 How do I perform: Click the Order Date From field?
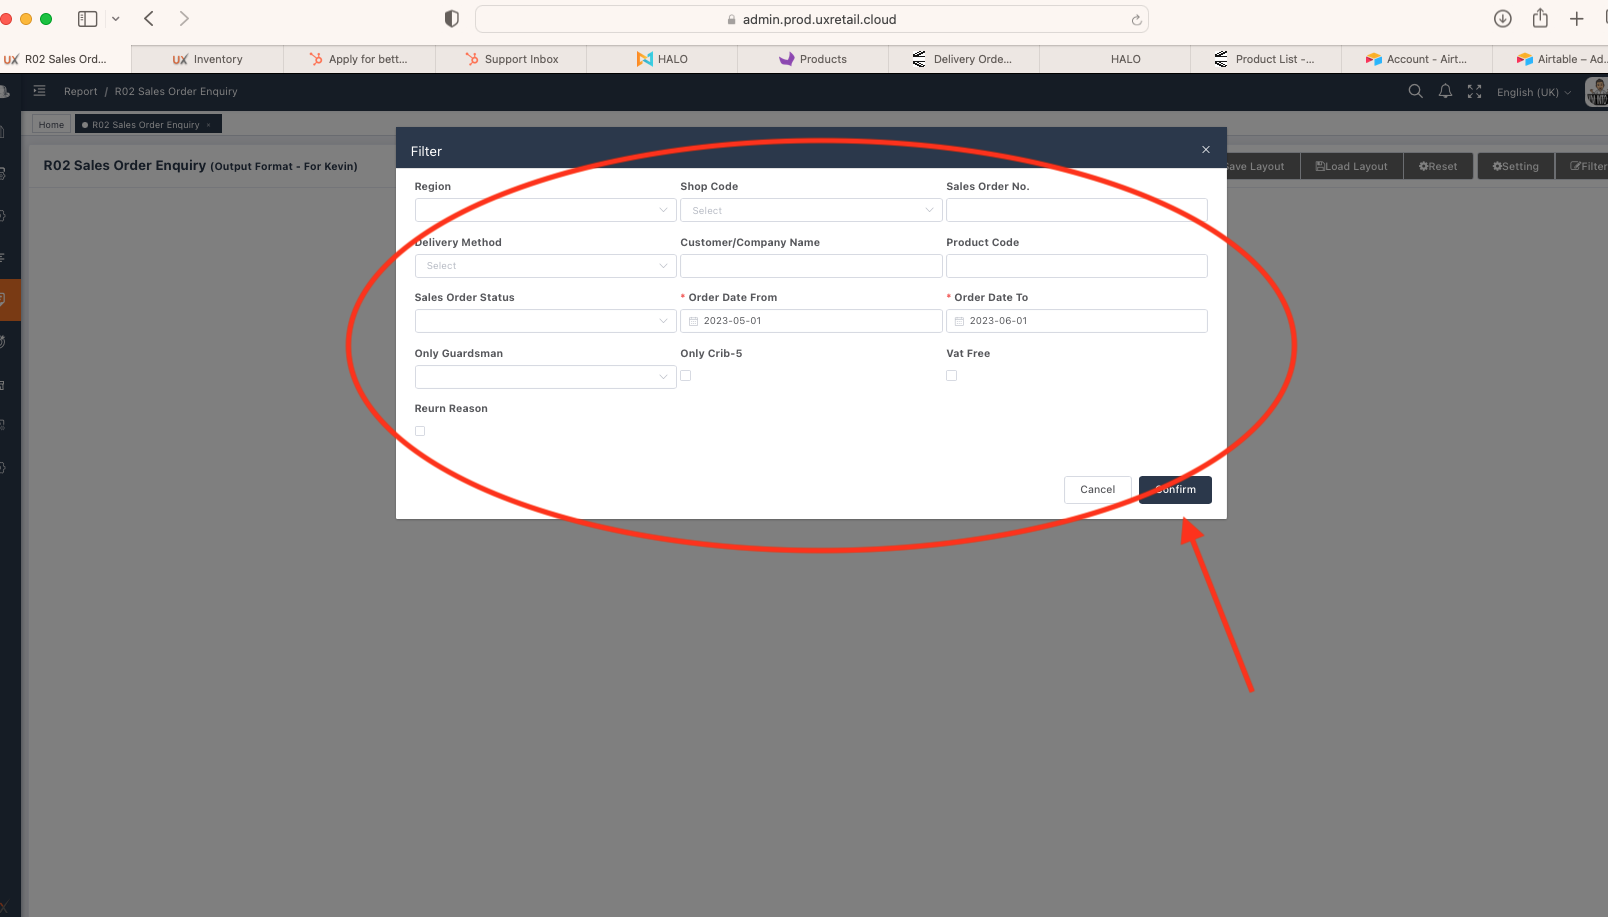[x=810, y=321]
